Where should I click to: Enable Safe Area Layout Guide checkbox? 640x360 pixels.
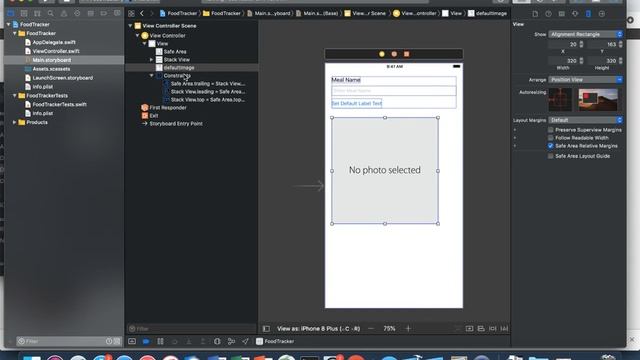[x=551, y=156]
